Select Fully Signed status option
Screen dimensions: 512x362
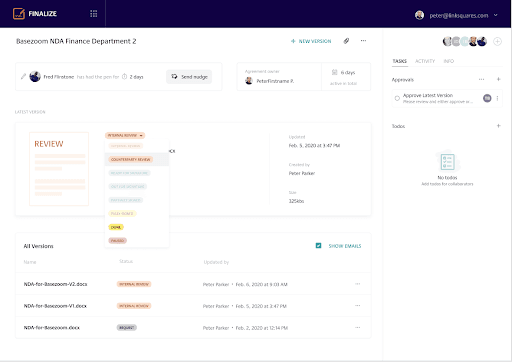[x=122, y=213]
